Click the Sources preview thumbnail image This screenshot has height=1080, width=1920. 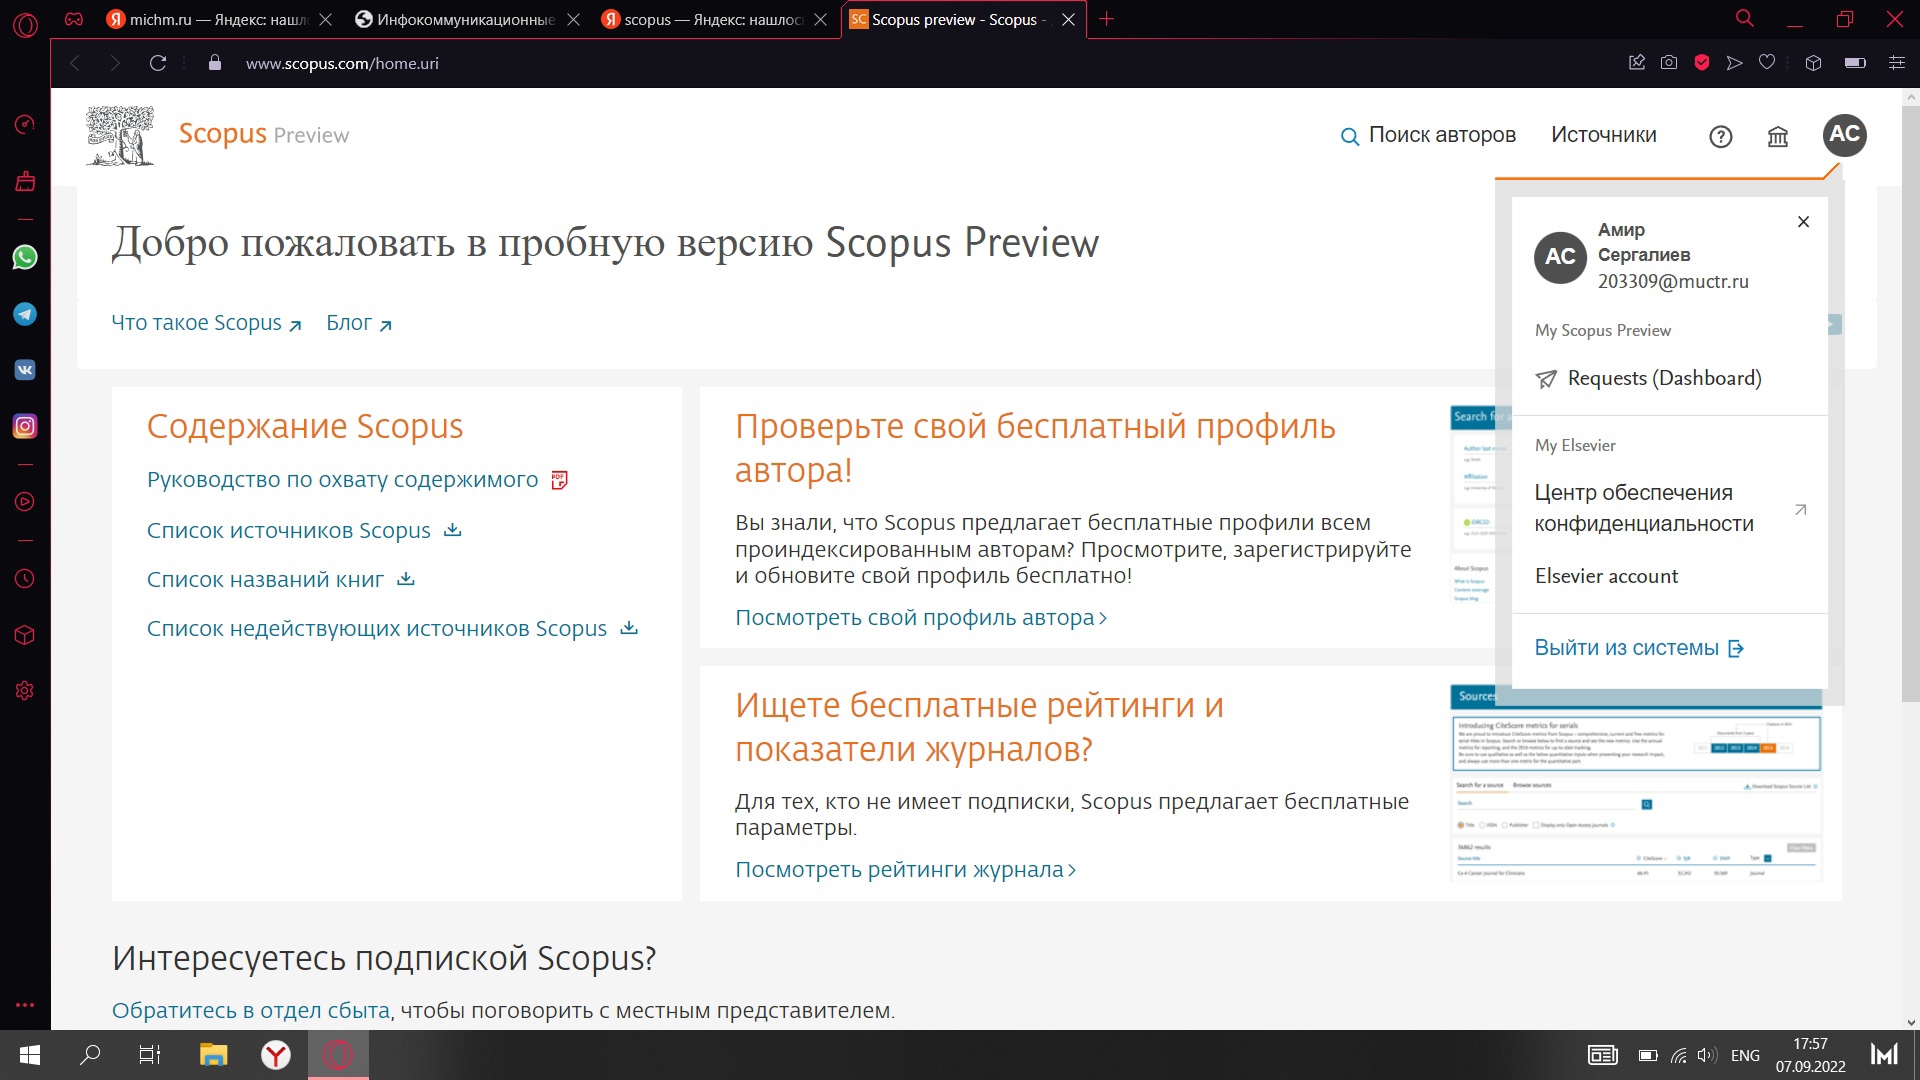point(1636,784)
